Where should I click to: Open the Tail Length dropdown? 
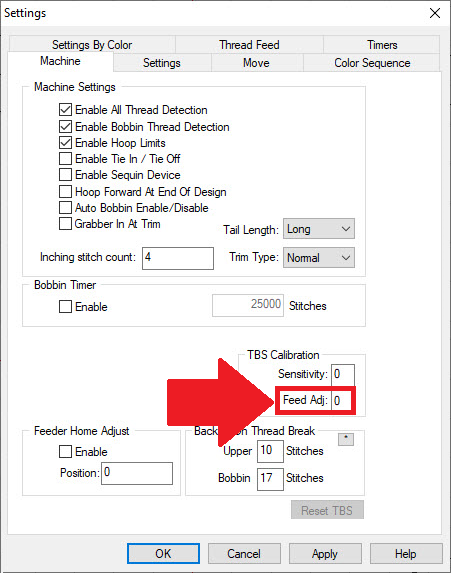pyautogui.click(x=319, y=229)
